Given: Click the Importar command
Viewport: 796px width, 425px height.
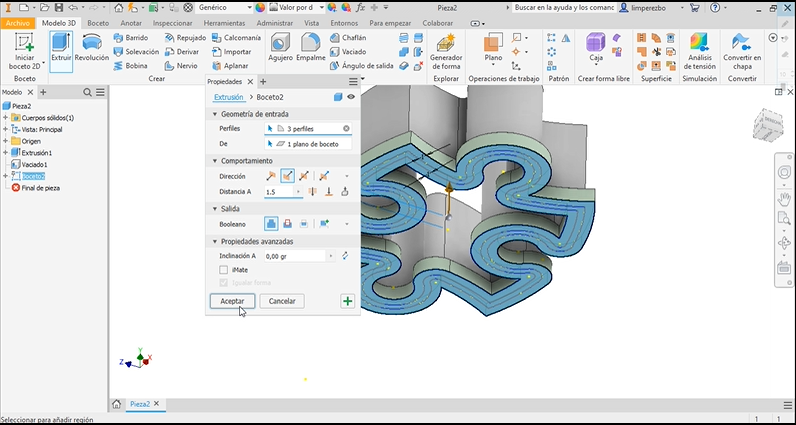Looking at the screenshot, I should (x=231, y=51).
